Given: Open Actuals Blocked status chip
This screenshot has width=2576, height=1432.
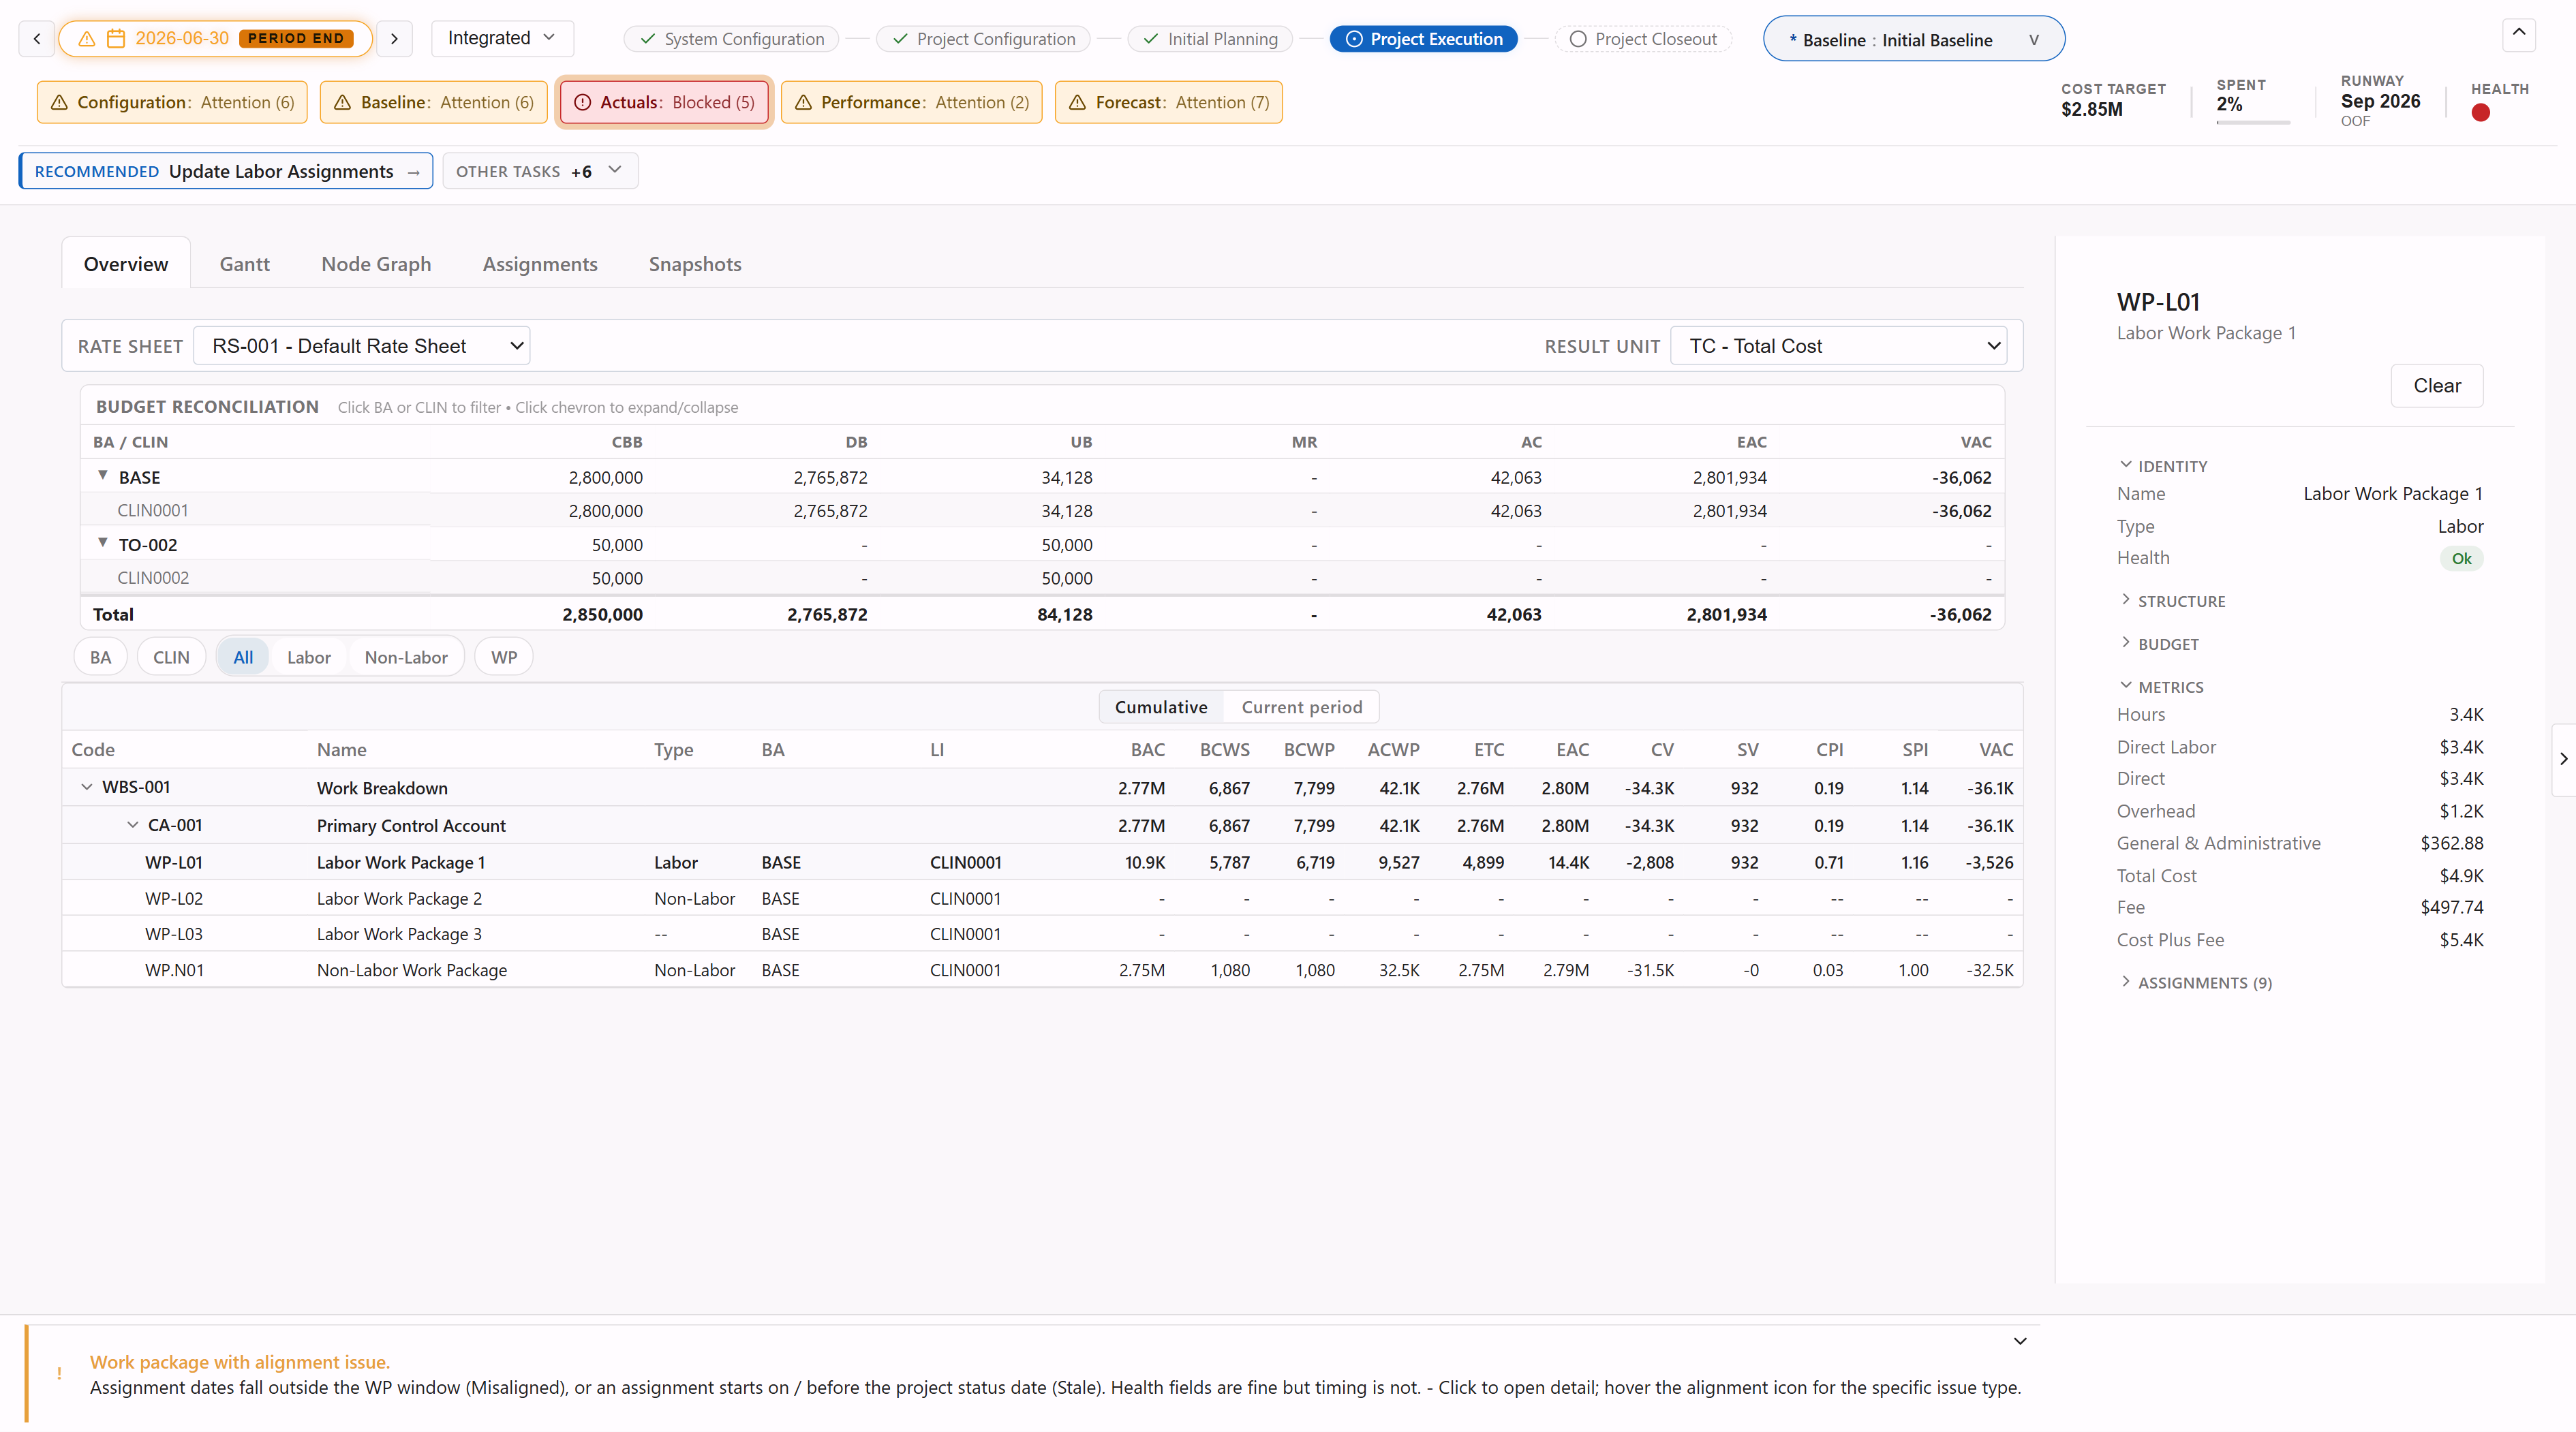Looking at the screenshot, I should click(x=665, y=102).
